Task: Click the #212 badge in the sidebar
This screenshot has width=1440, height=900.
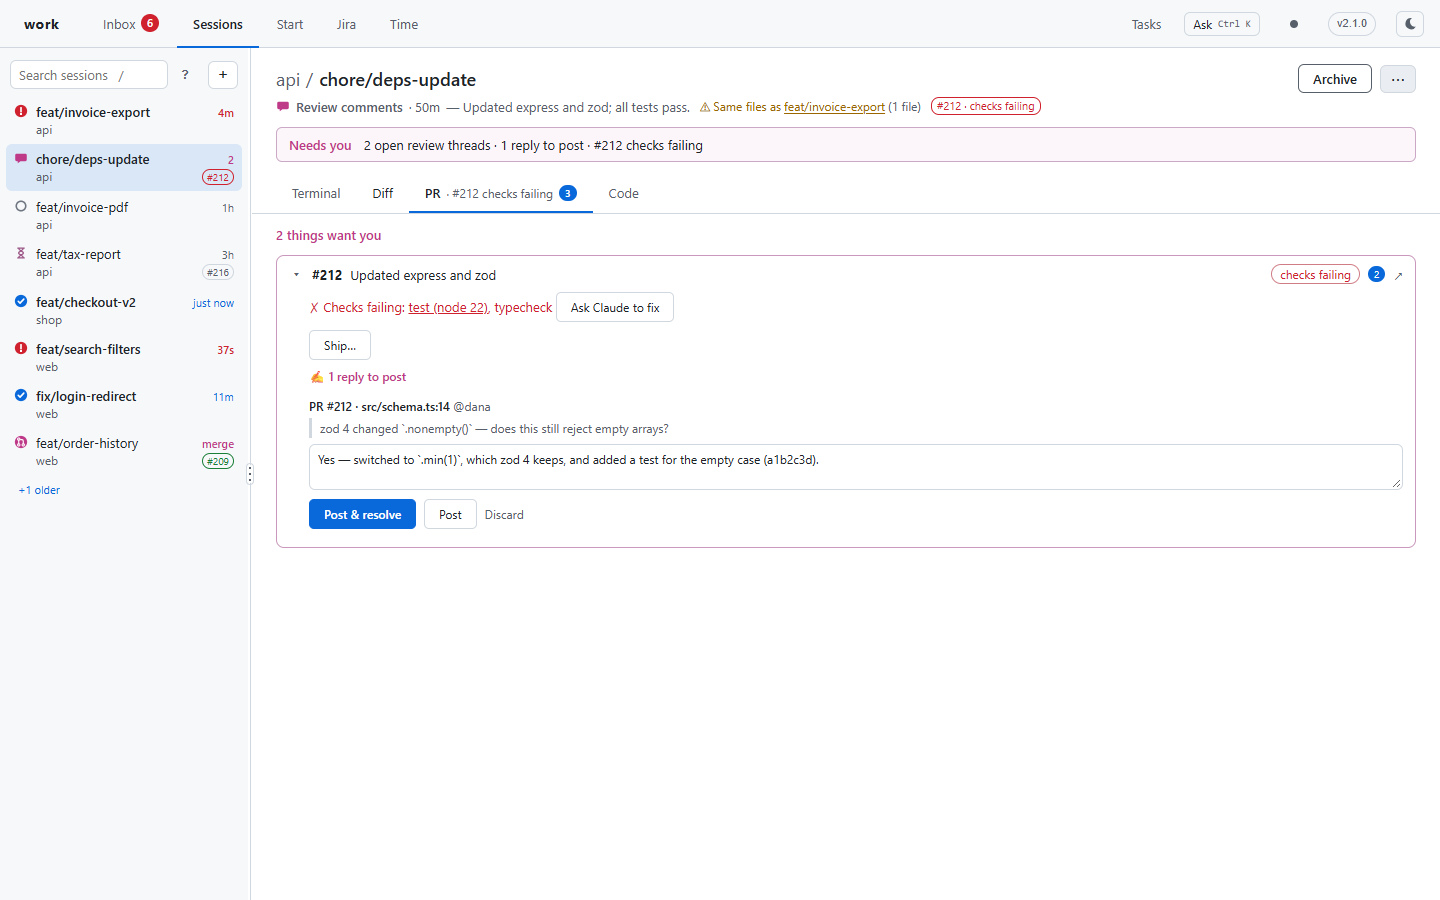Action: coord(218,177)
